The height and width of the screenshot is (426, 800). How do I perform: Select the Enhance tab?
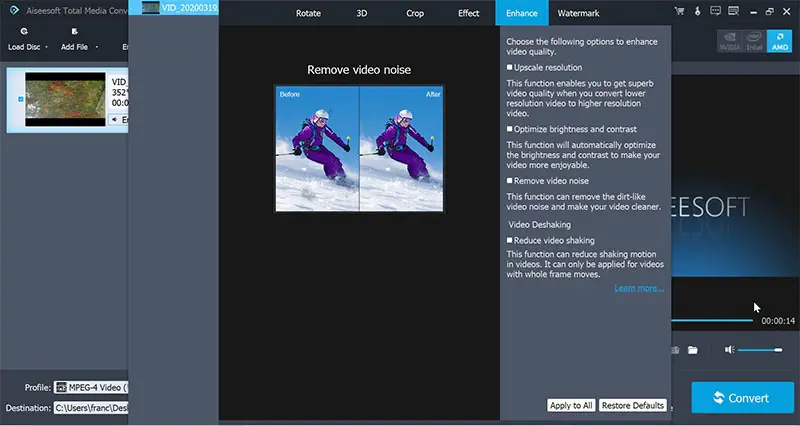pos(521,13)
